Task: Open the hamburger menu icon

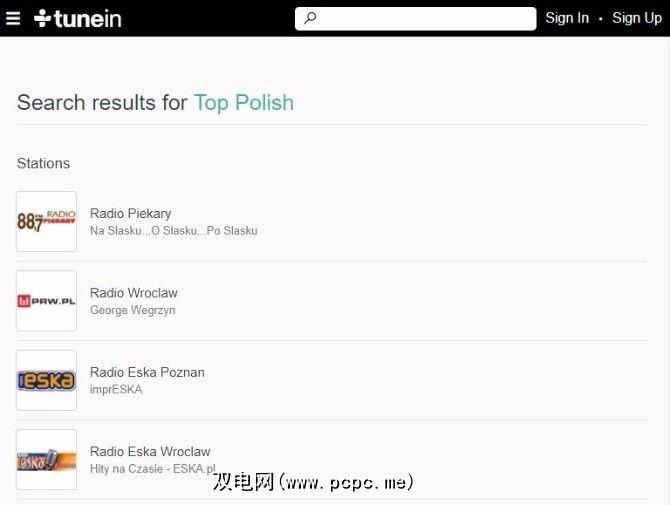Action: point(12,18)
